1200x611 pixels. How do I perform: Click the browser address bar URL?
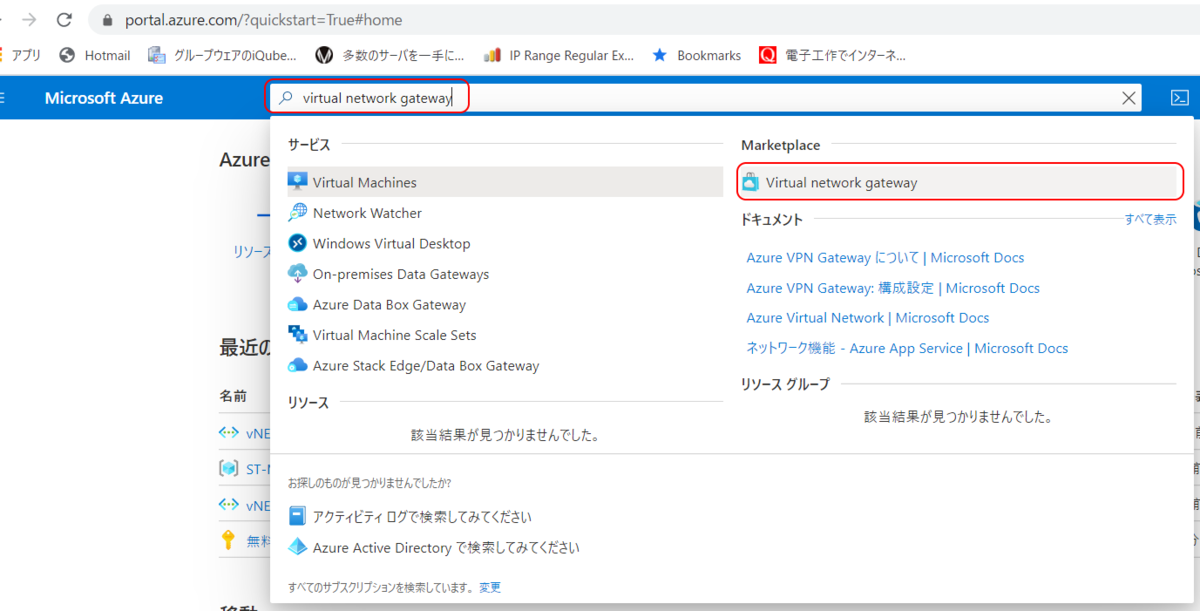[x=264, y=20]
